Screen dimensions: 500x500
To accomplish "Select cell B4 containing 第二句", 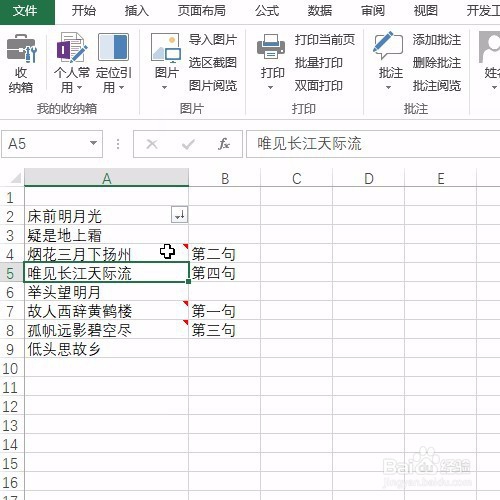I will pos(225,254).
